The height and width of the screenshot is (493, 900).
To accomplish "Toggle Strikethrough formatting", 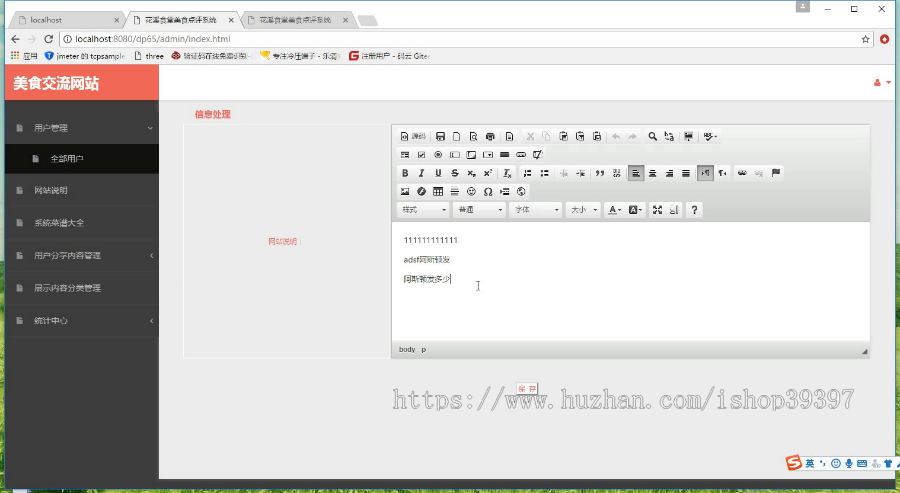I will pyautogui.click(x=455, y=173).
